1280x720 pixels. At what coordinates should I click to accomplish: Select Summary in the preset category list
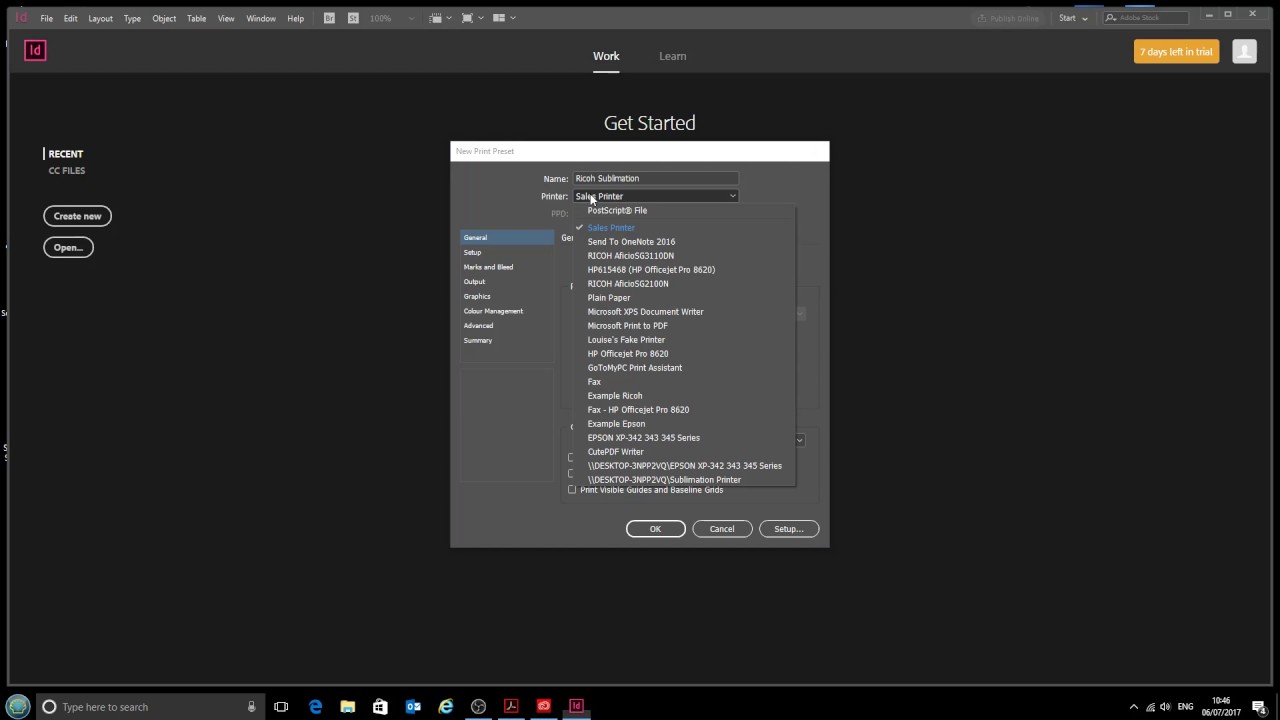(507, 340)
